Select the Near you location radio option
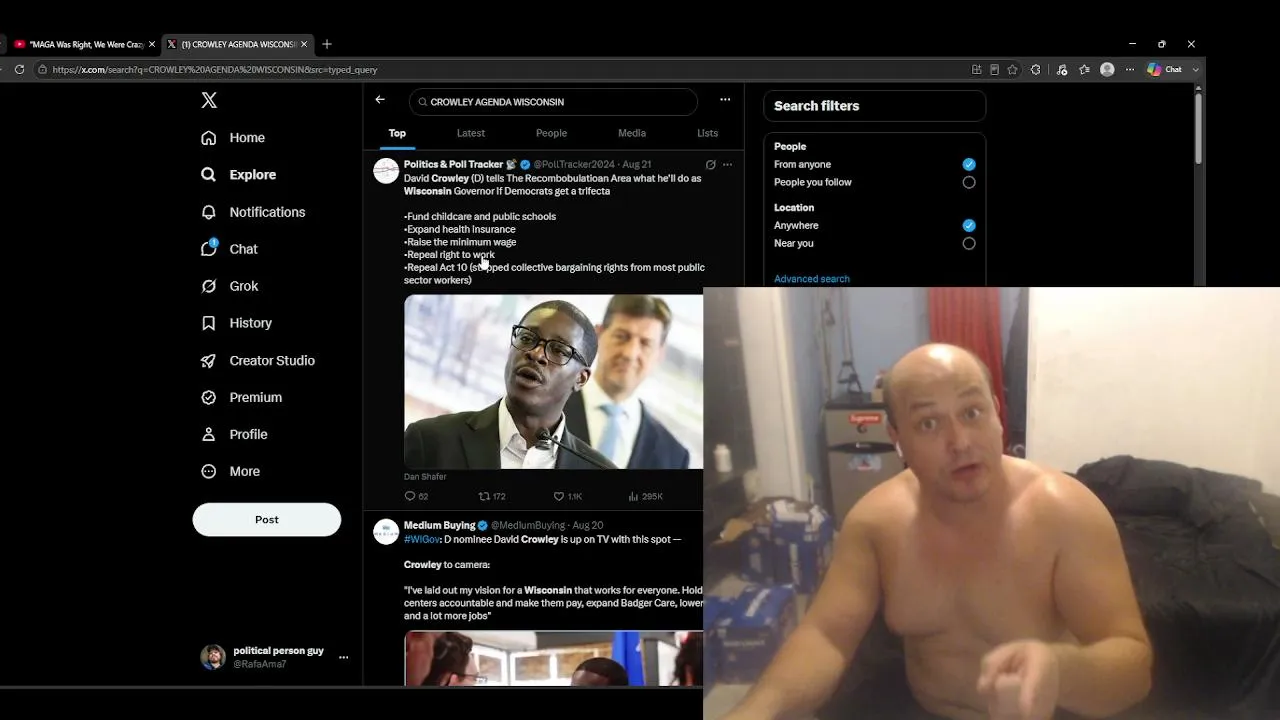The height and width of the screenshot is (720, 1280). (x=969, y=243)
